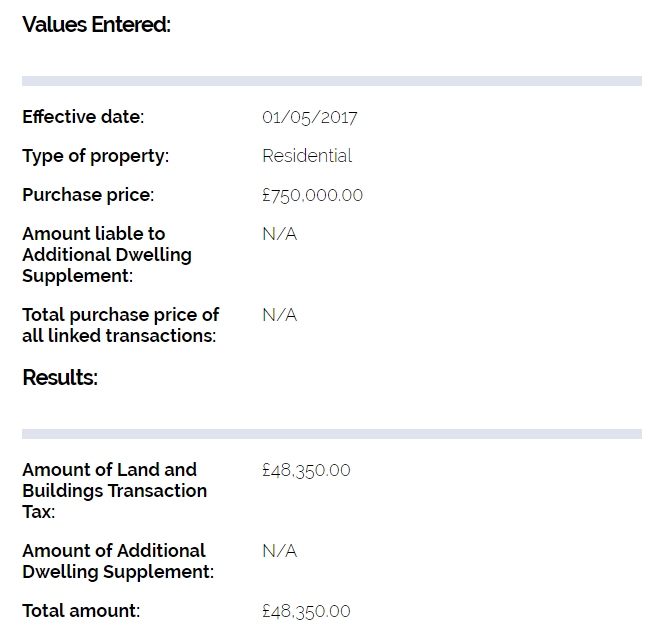The image size is (660, 630).
Task: Click the "Residential" property type value
Action: tap(307, 156)
